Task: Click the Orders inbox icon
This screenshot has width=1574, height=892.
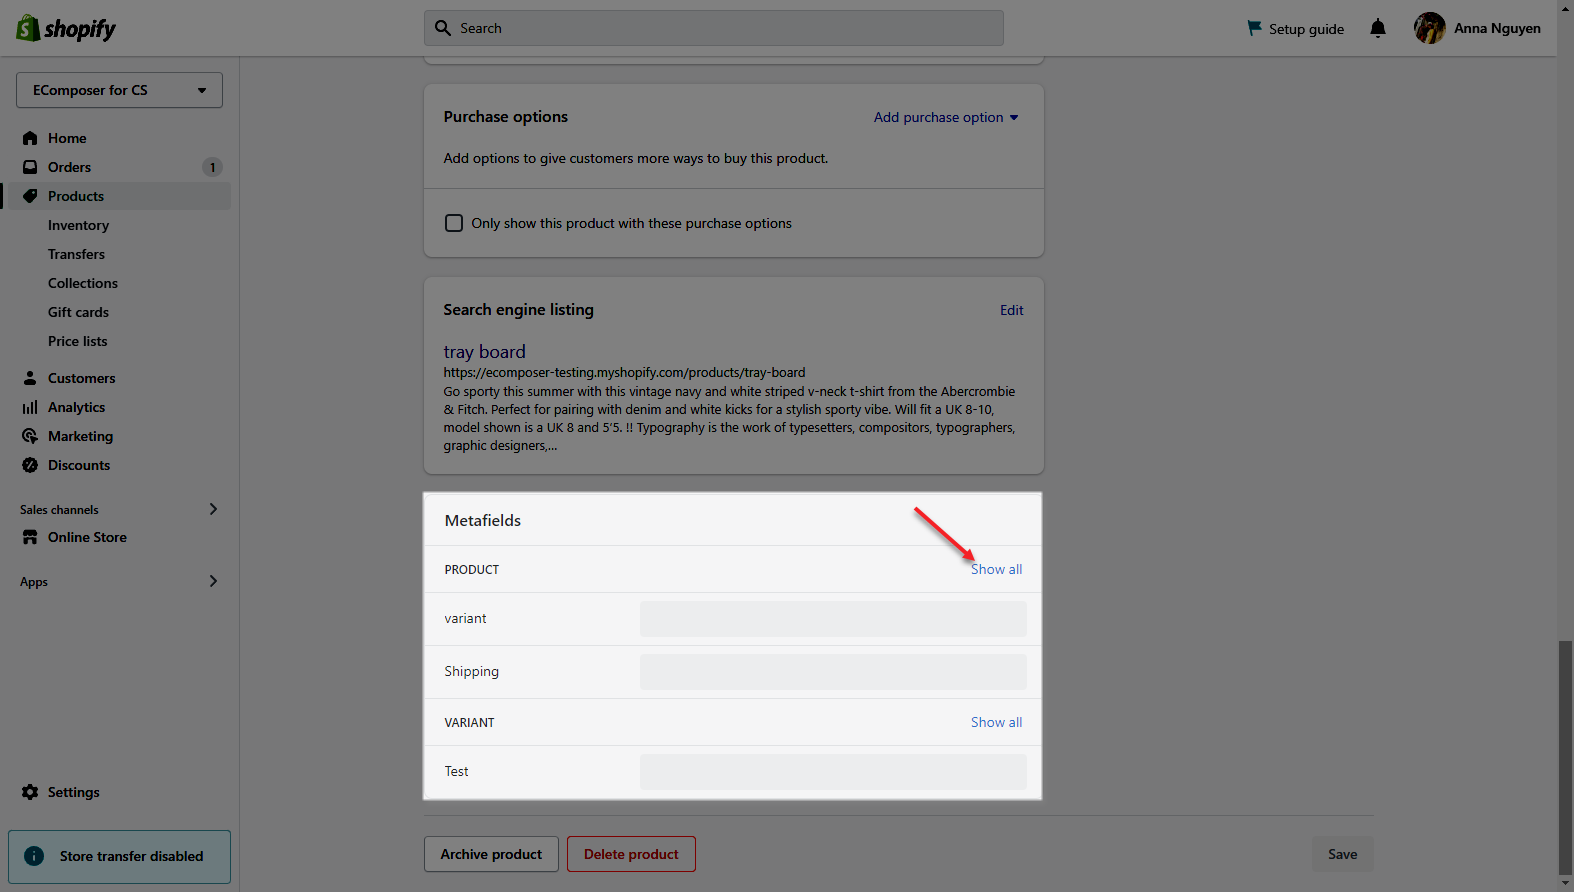Action: pyautogui.click(x=30, y=167)
